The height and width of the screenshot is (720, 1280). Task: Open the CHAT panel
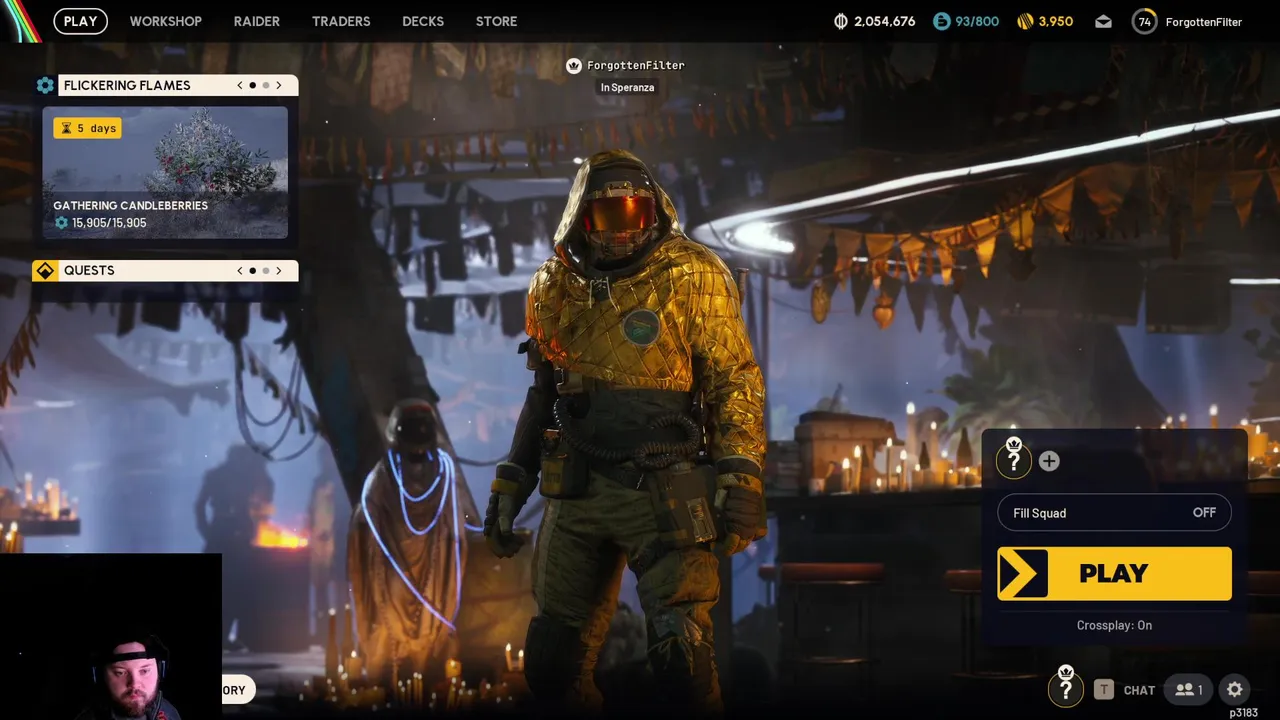coord(1139,690)
